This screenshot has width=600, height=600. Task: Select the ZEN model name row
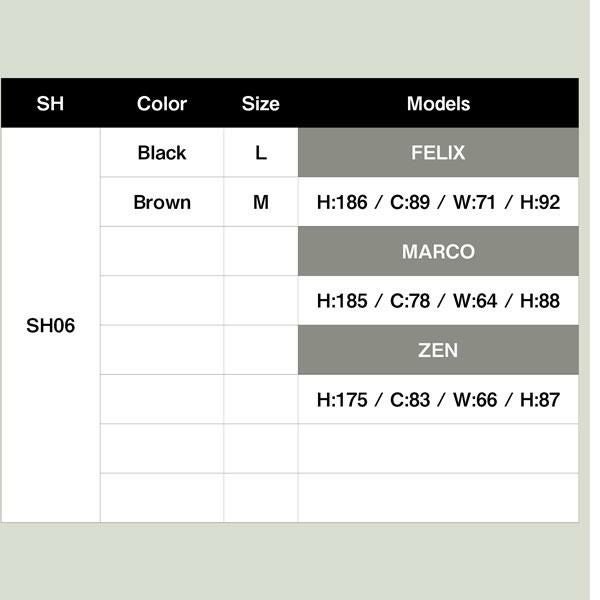pos(438,350)
